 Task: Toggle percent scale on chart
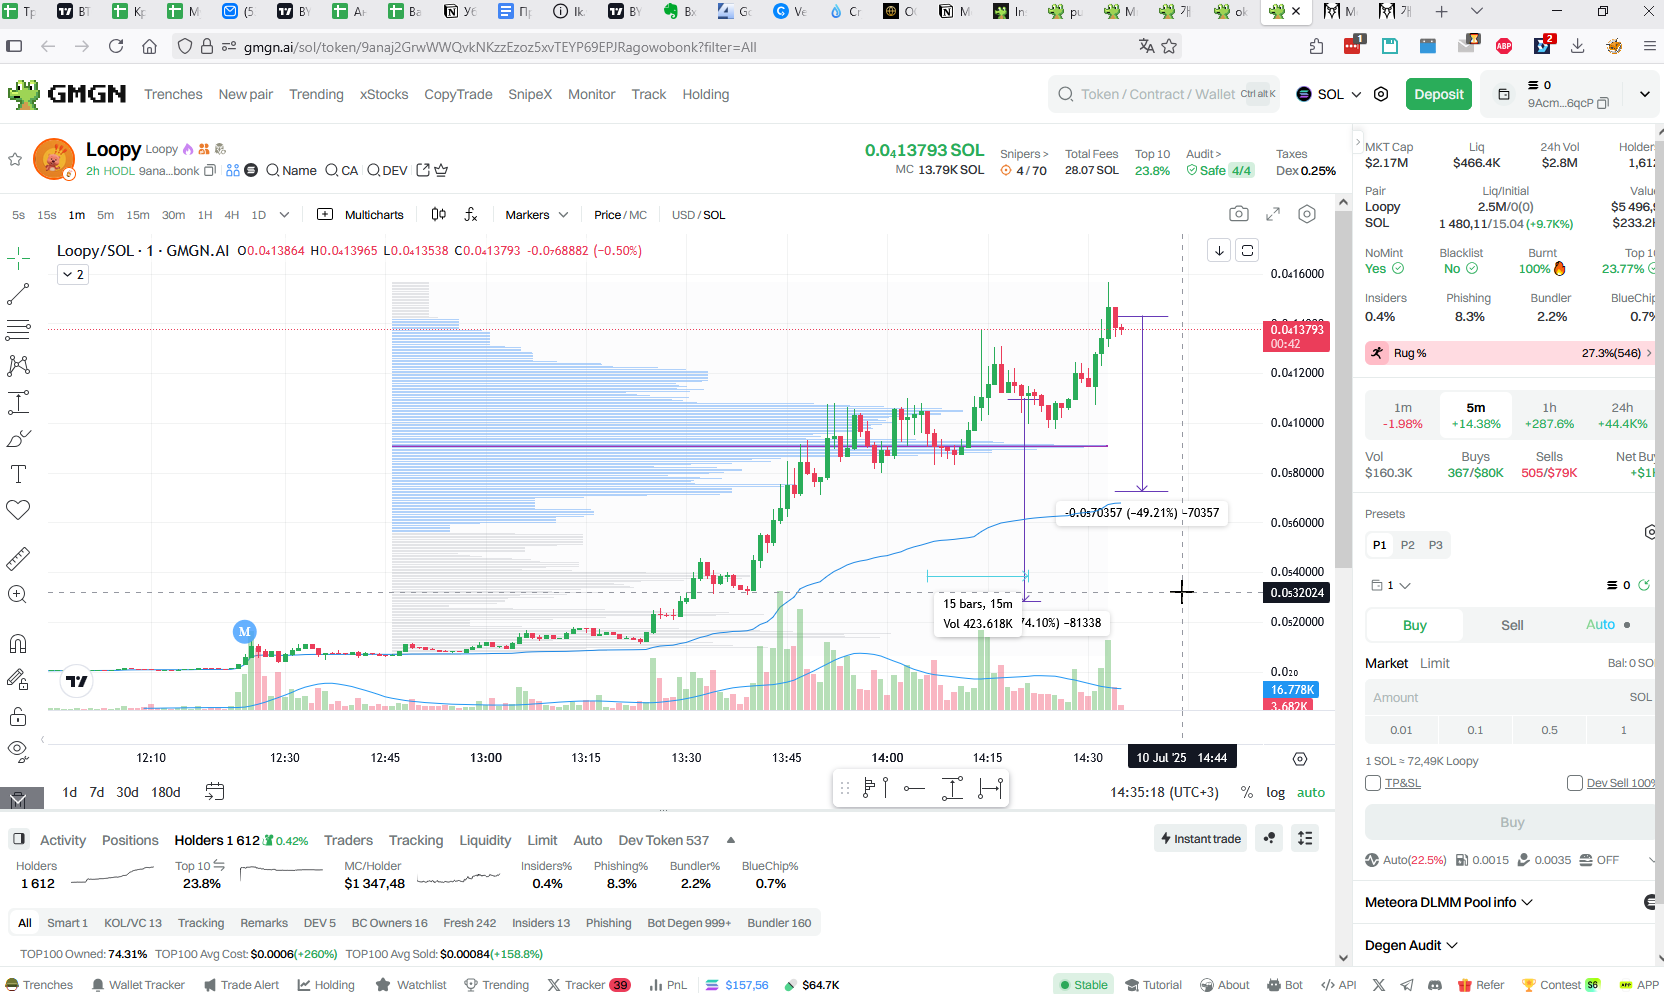coord(1246,792)
